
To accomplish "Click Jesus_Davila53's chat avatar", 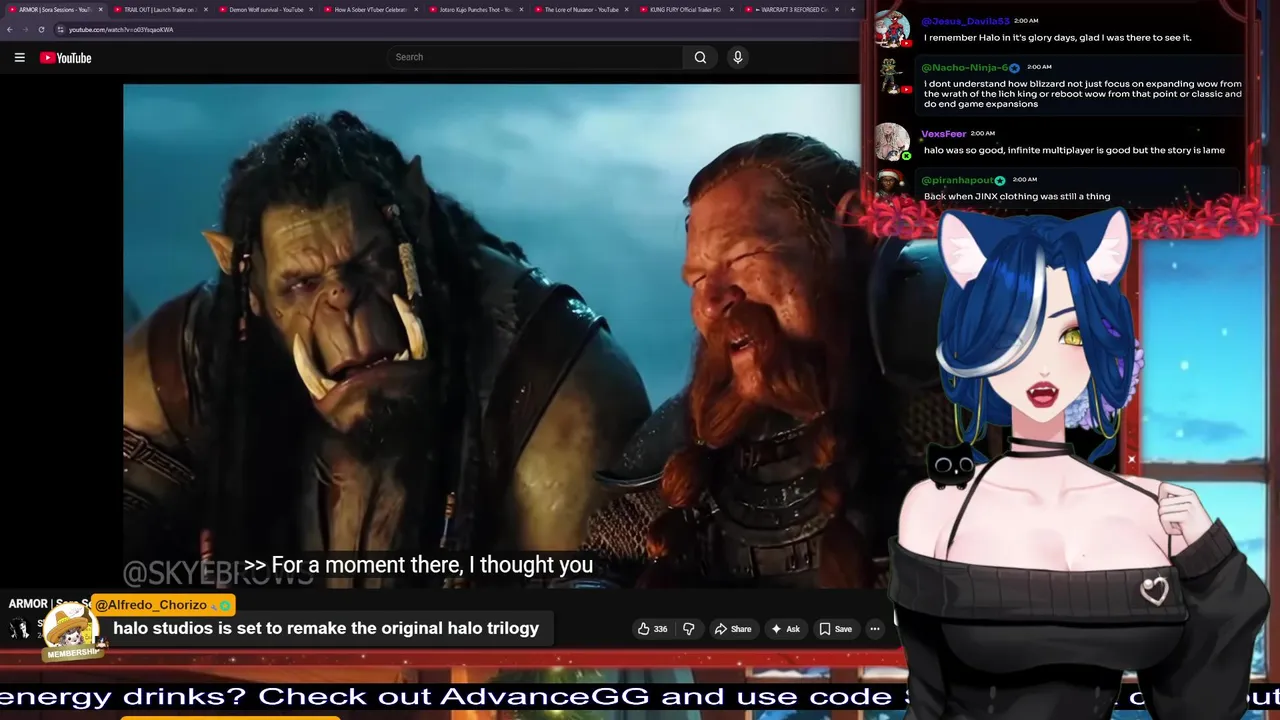I will point(891,30).
